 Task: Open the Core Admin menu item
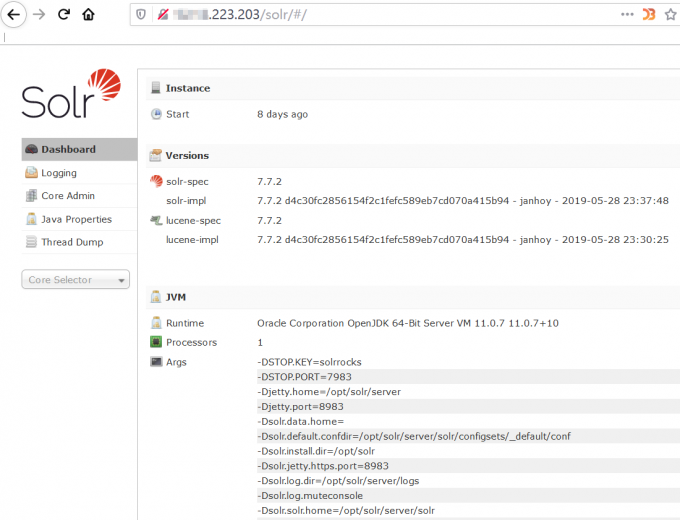pos(79,196)
